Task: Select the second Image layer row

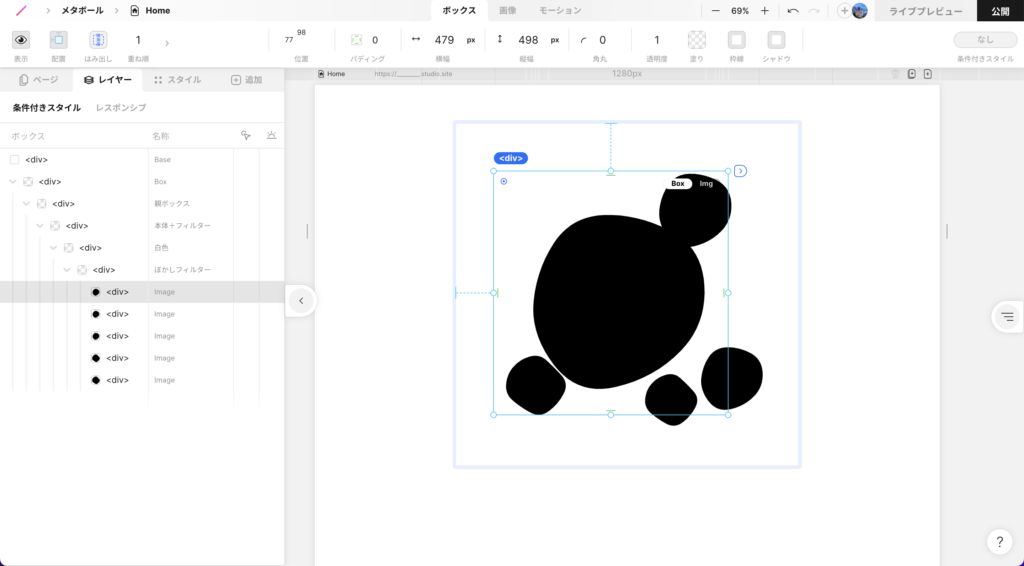Action: 142,314
